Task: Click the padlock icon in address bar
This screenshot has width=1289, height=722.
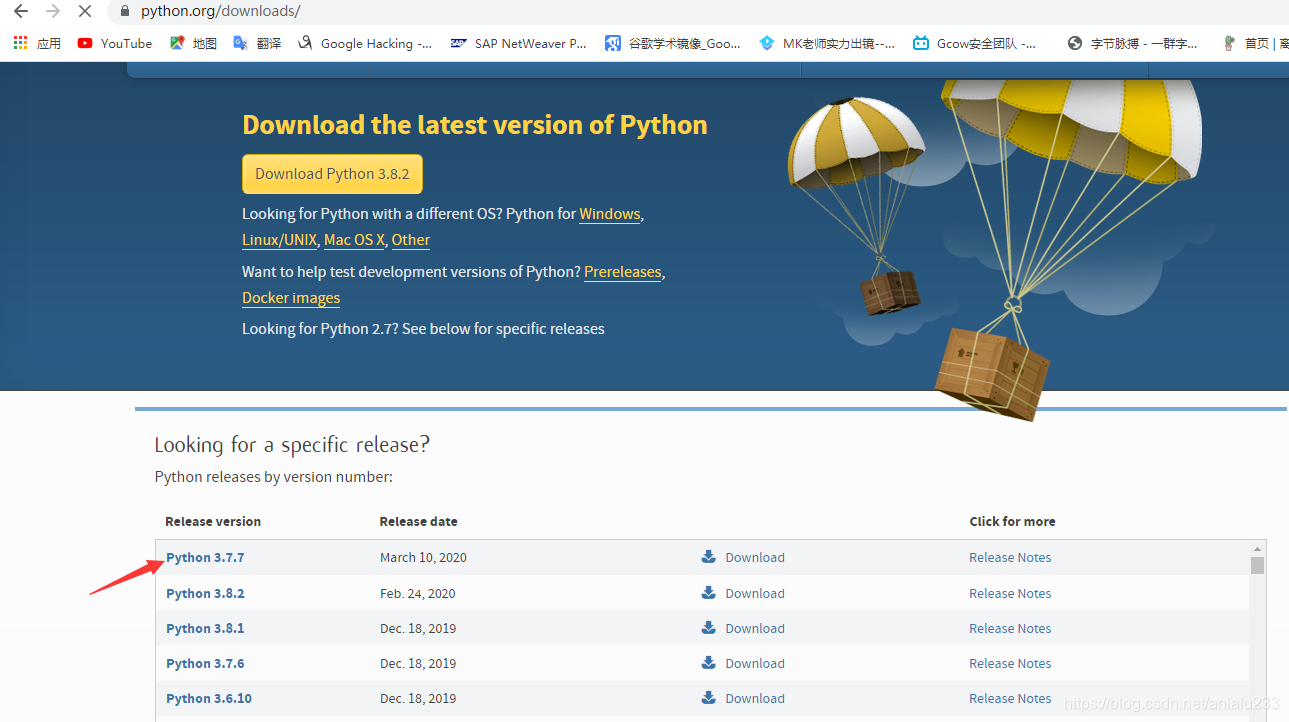Action: pyautogui.click(x=125, y=12)
